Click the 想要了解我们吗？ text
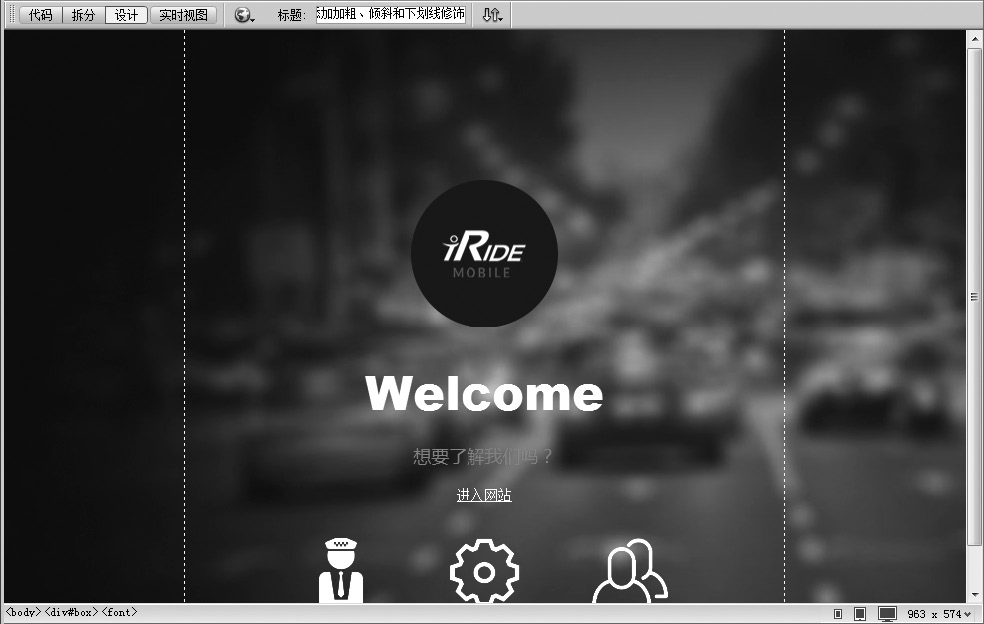 click(483, 456)
